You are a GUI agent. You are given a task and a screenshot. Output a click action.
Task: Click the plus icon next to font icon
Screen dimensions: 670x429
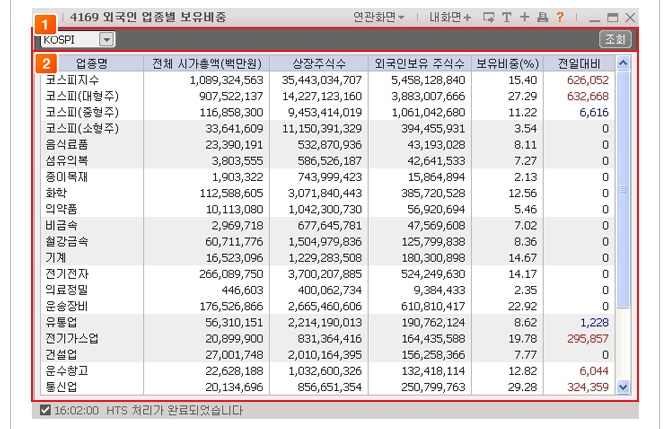point(524,17)
